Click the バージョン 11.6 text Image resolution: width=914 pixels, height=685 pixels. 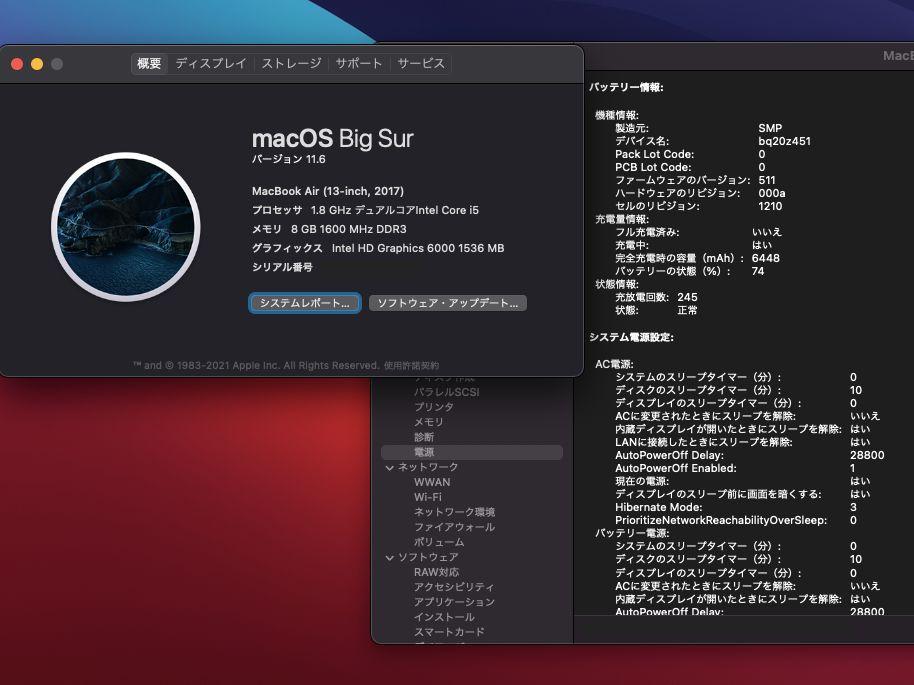[289, 159]
